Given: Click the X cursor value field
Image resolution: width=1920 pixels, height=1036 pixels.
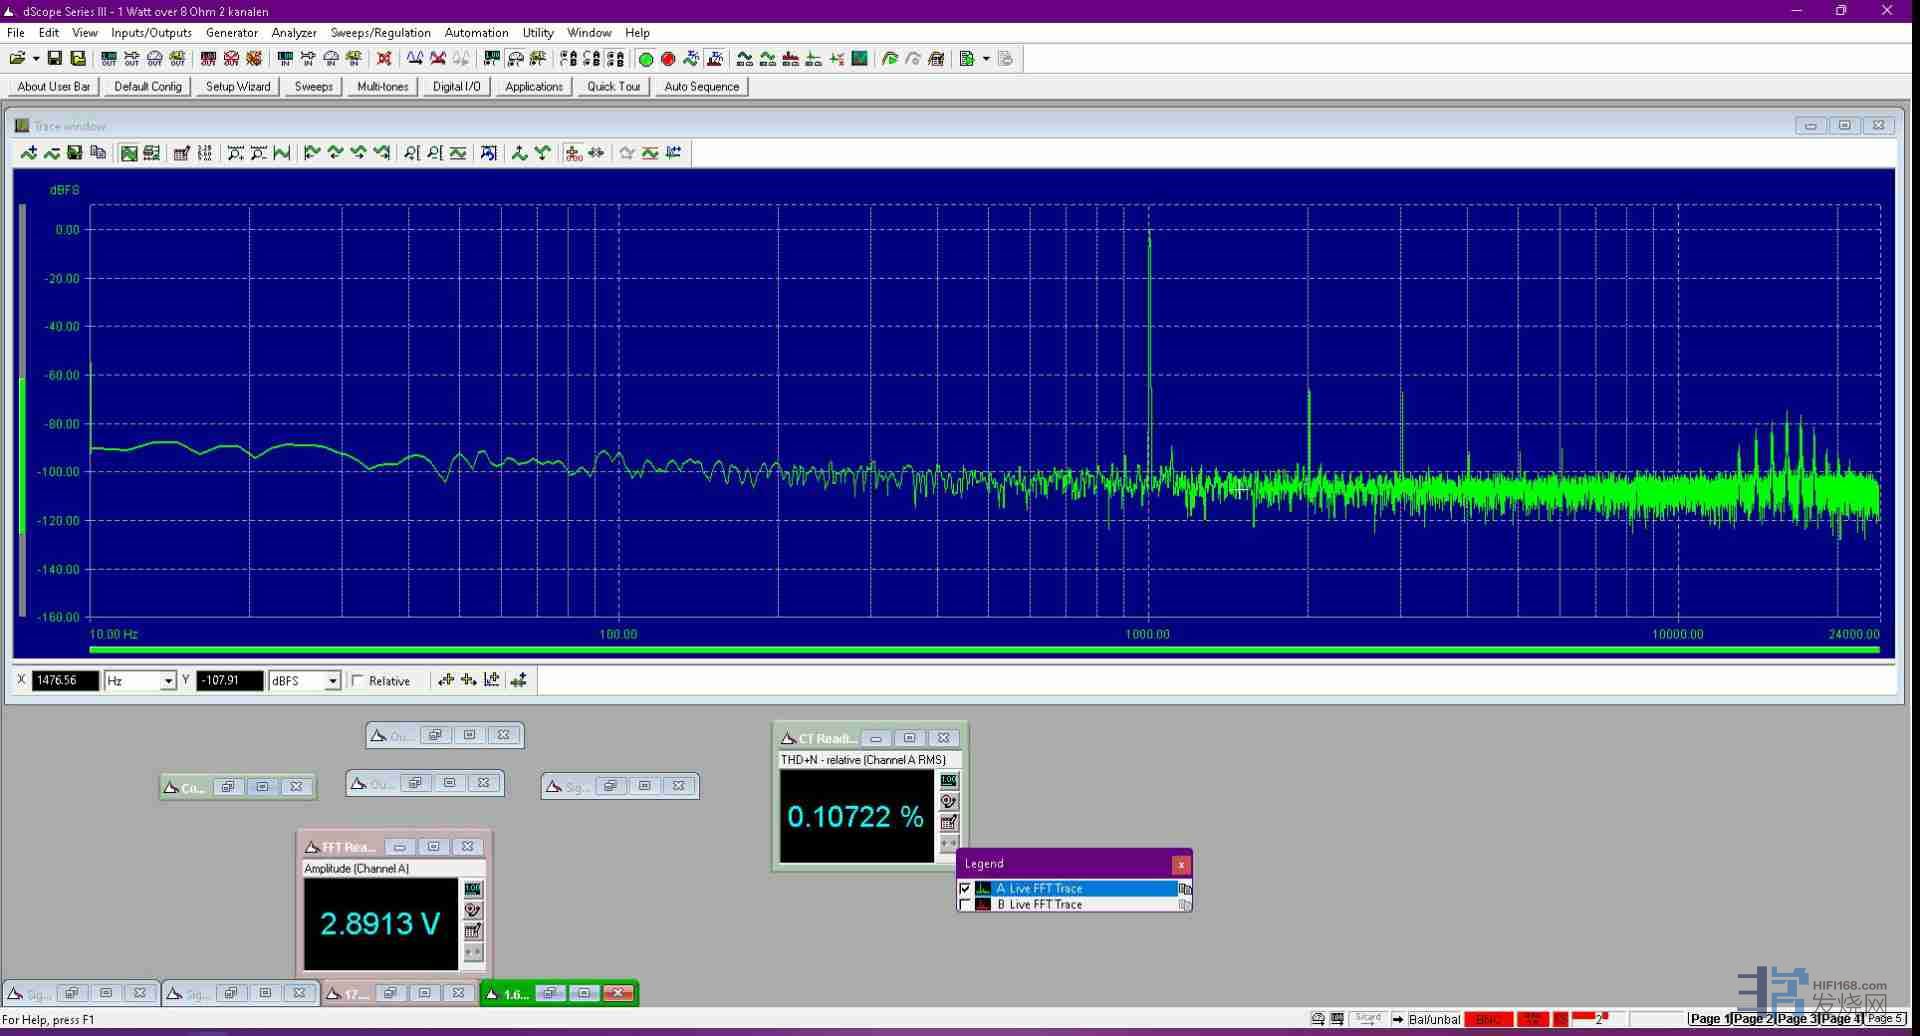Looking at the screenshot, I should tap(65, 681).
